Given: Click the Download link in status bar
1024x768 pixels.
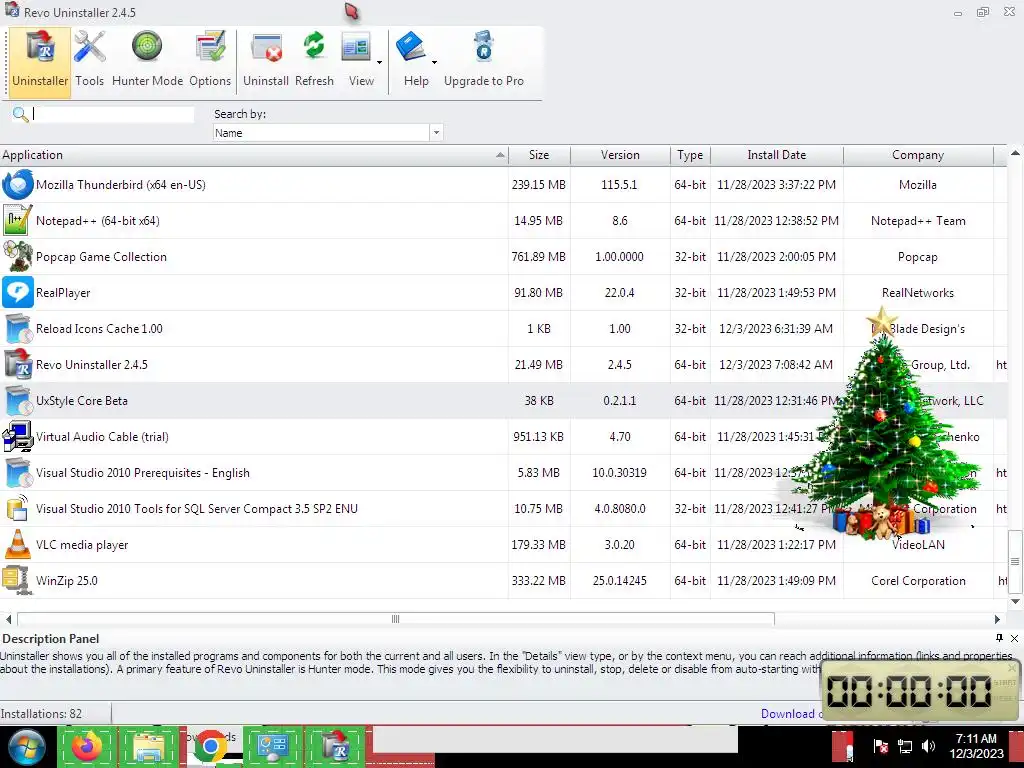Looking at the screenshot, I should tap(791, 714).
